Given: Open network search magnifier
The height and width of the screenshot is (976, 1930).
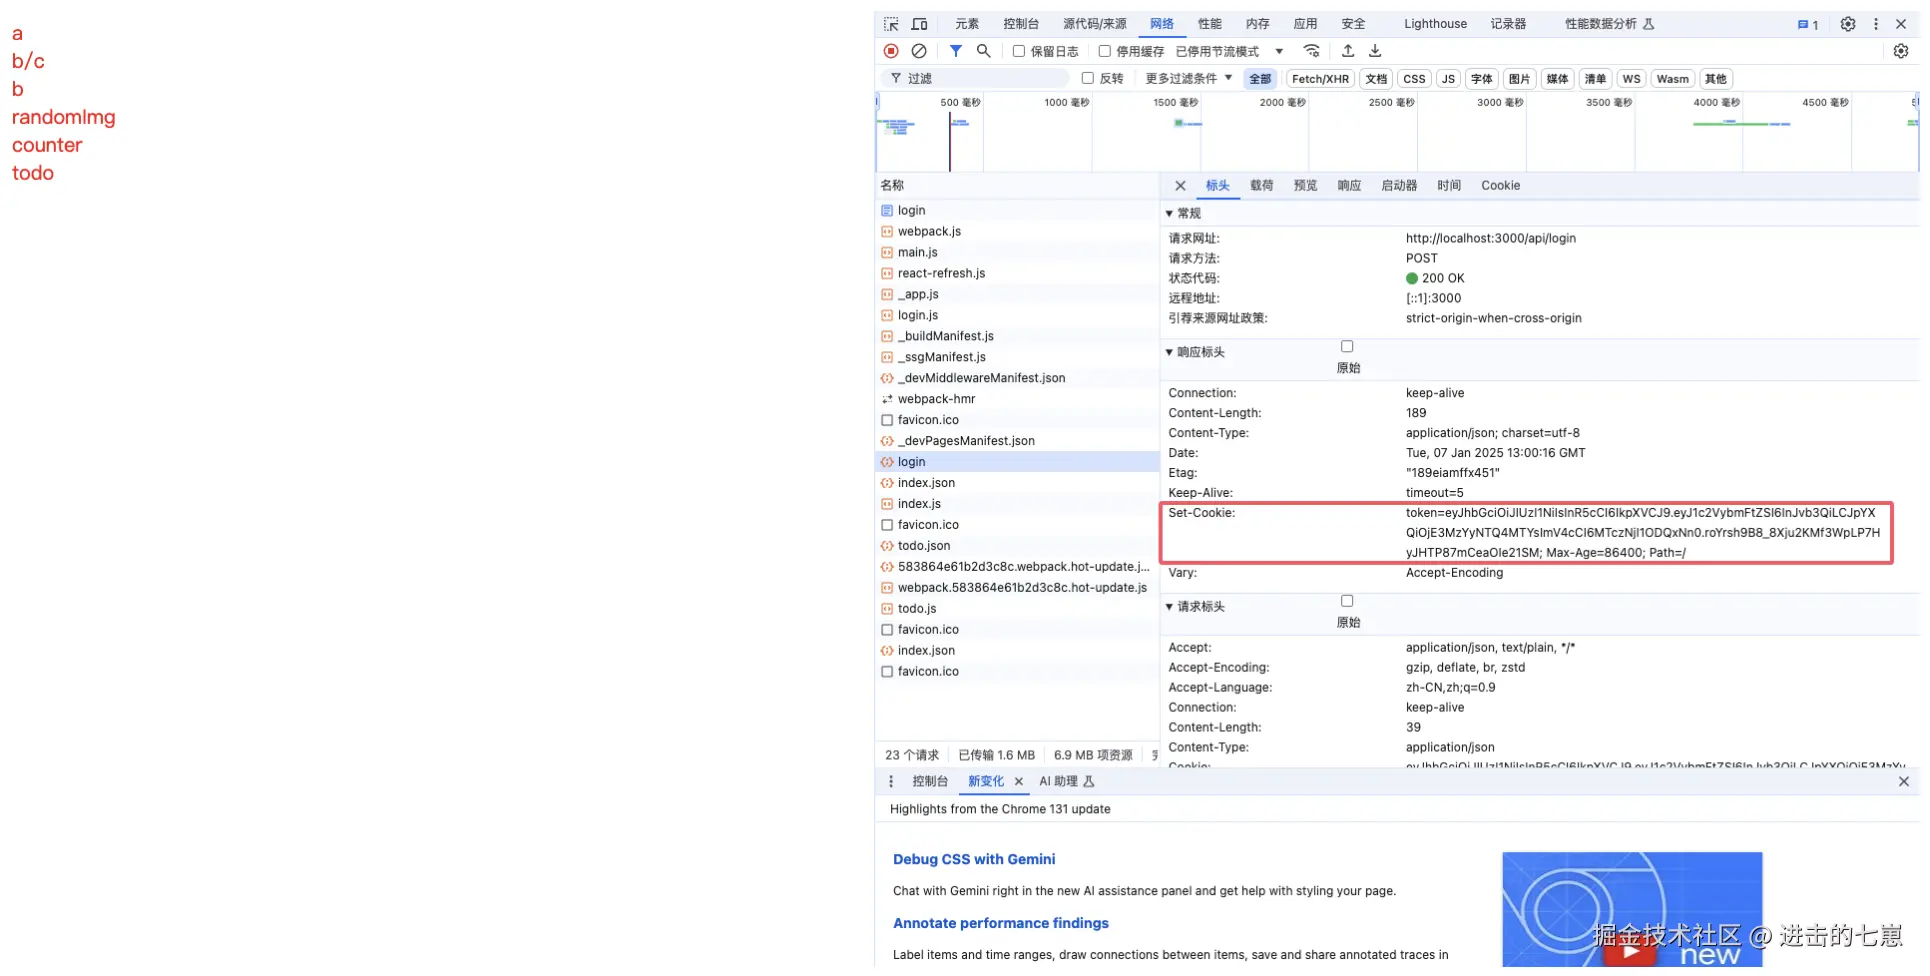Looking at the screenshot, I should tap(984, 51).
